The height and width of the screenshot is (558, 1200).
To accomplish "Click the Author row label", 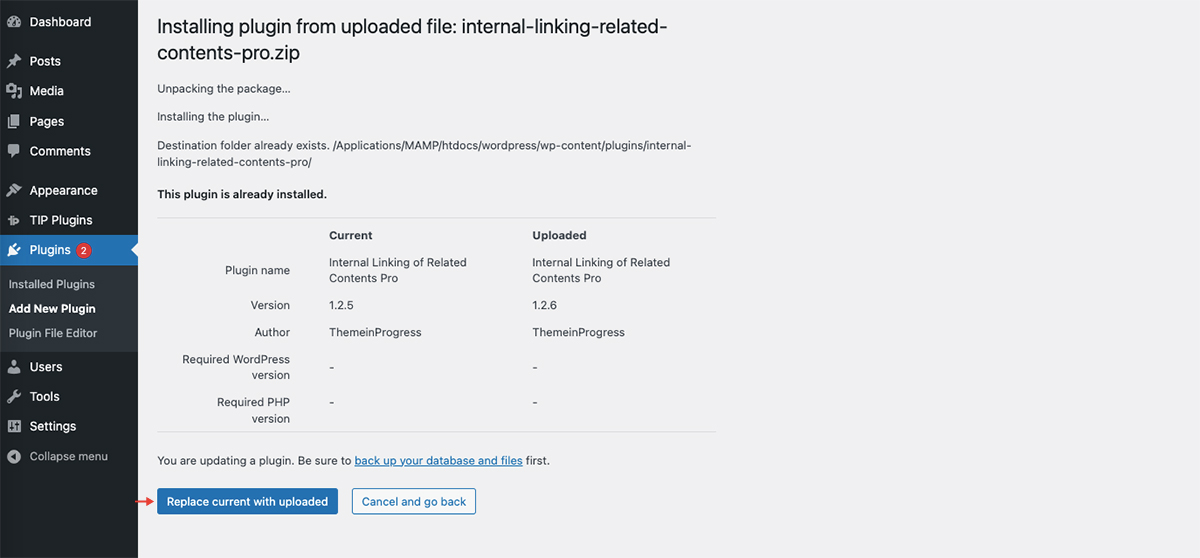I will (272, 332).
